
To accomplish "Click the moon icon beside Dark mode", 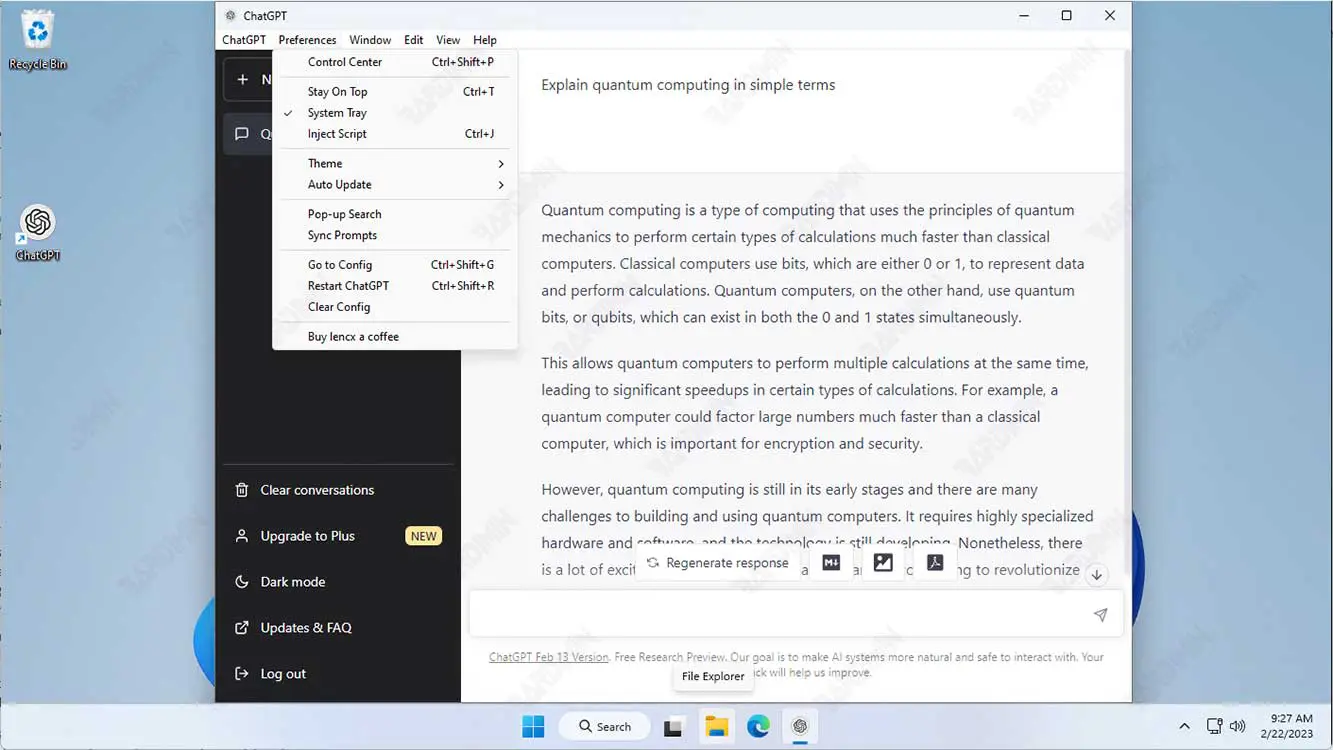I will pos(241,582).
